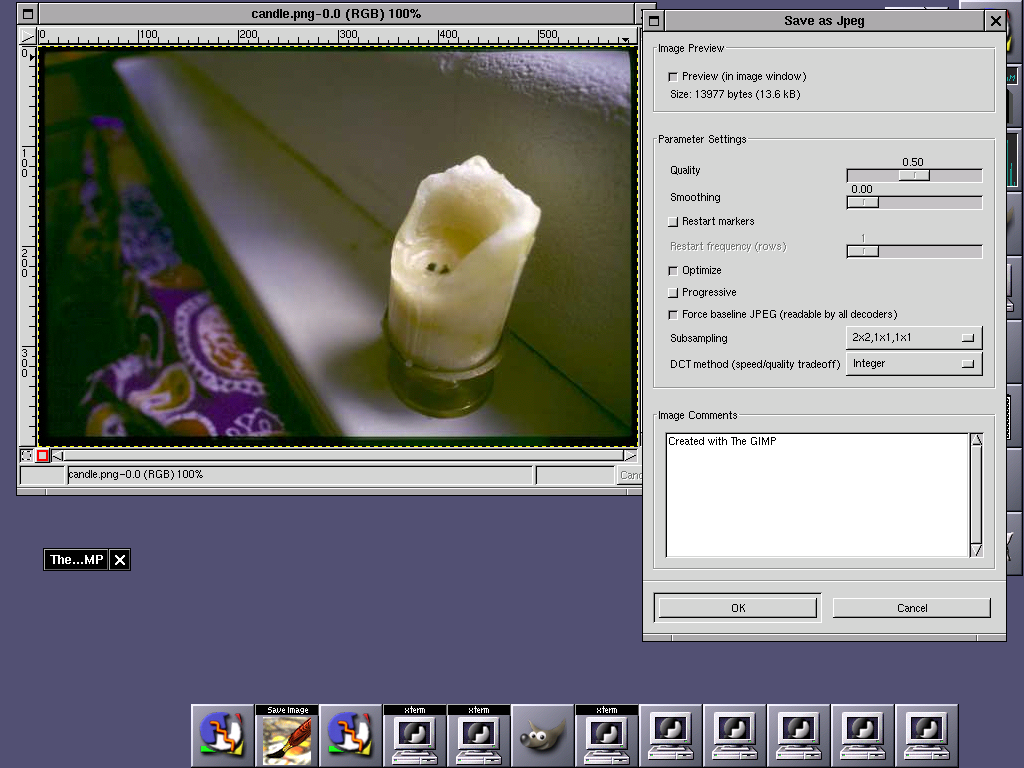The image size is (1024, 768).
Task: Click the X icon beside The...MP
Action: [x=120, y=560]
